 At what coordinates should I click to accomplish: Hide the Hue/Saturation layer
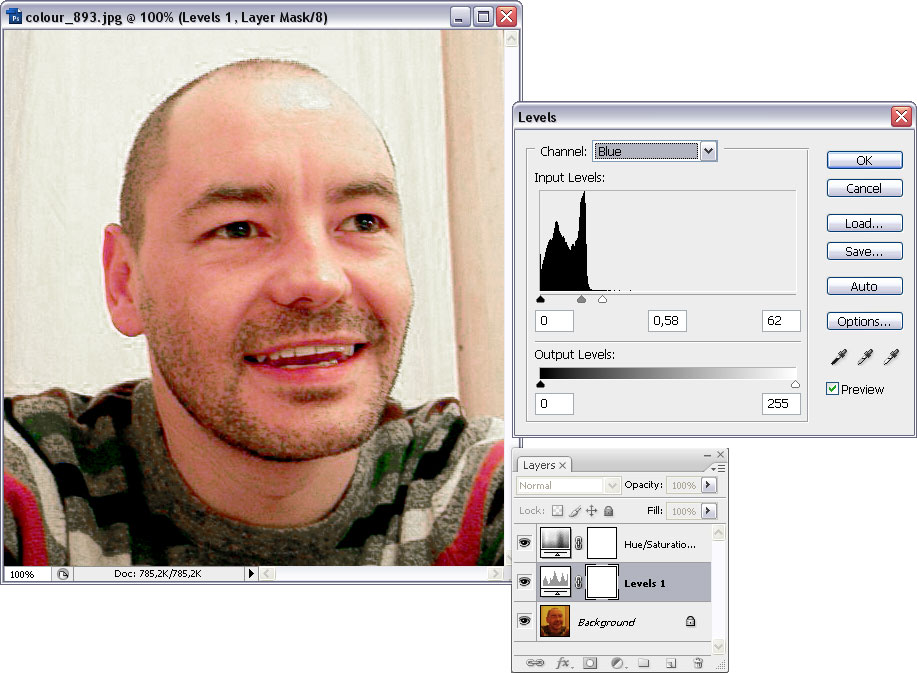pos(525,543)
